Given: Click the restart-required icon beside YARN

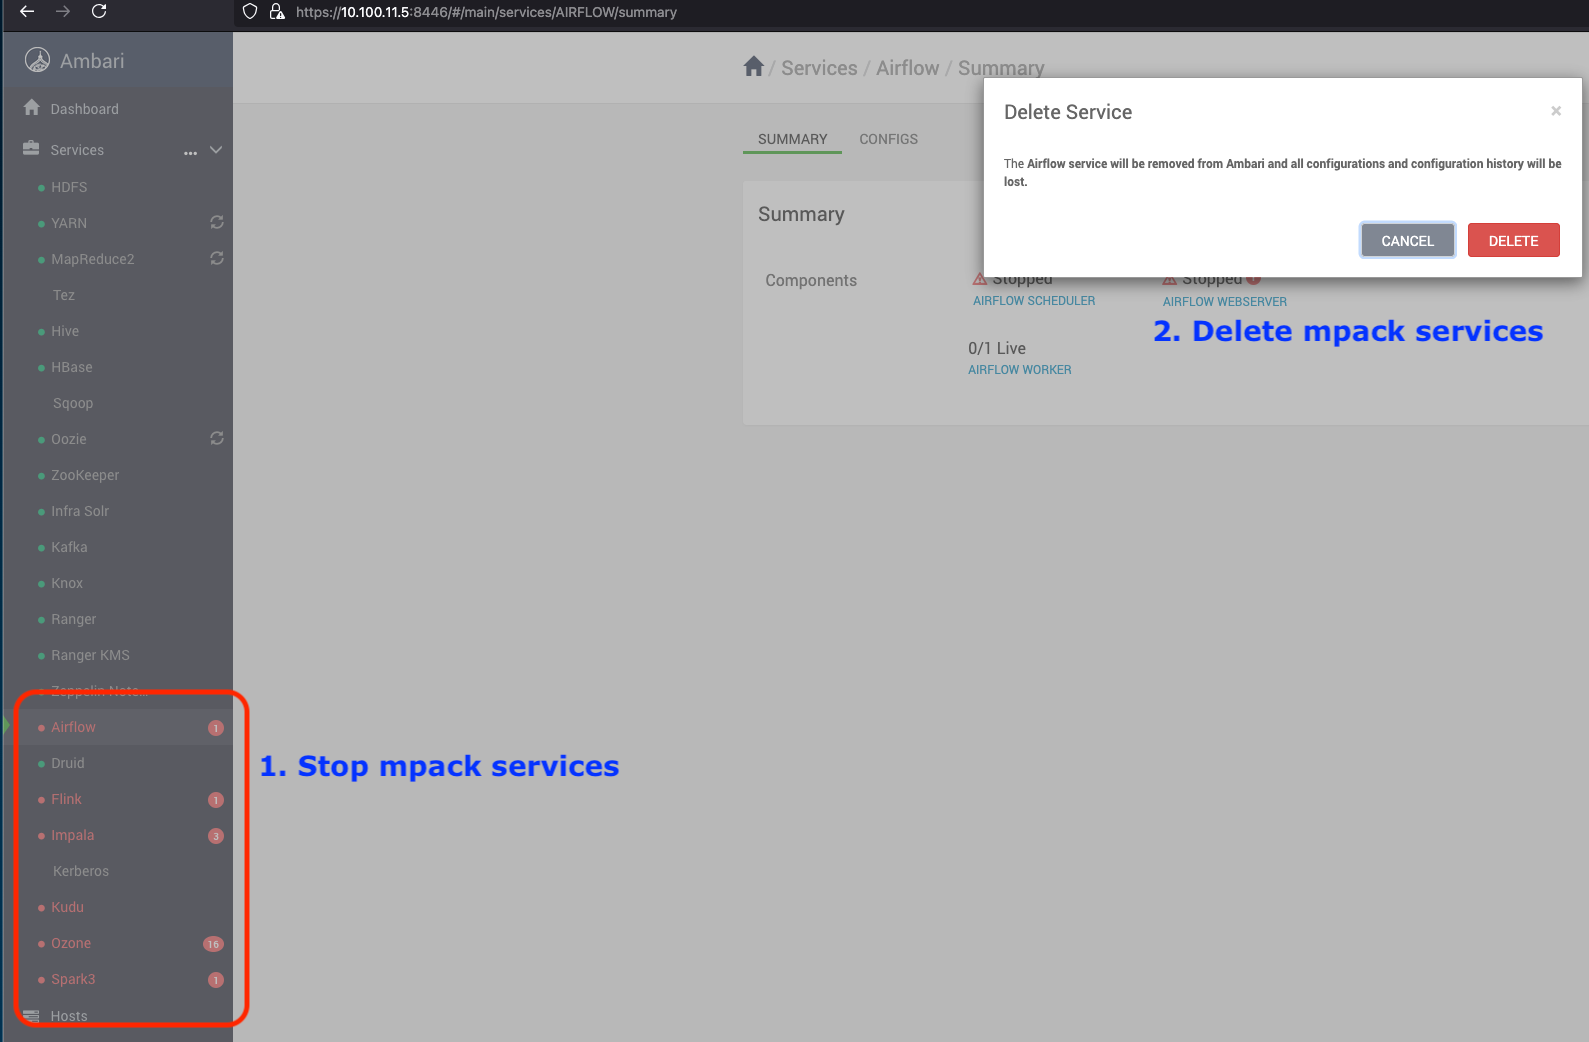Looking at the screenshot, I should click(217, 222).
